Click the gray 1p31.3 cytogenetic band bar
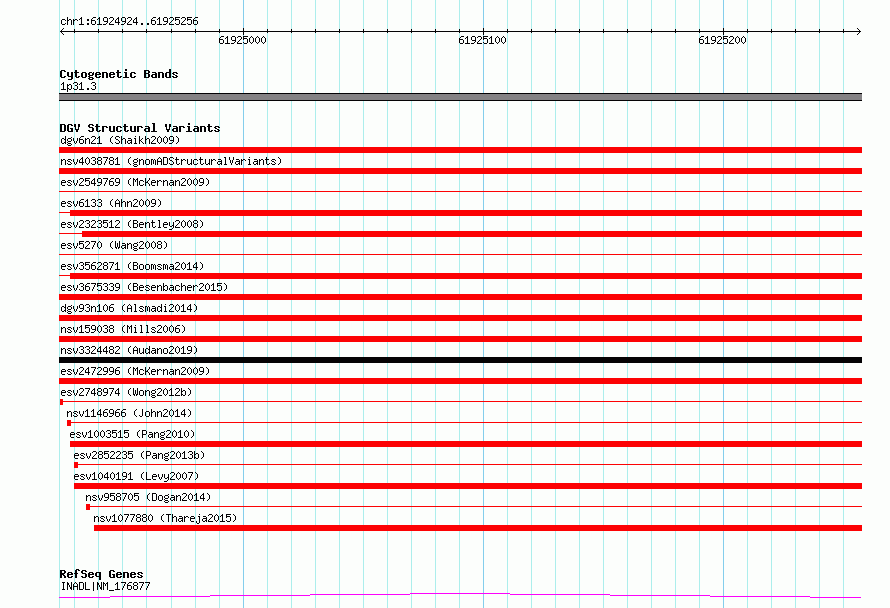Viewport: 890px width, 608px height. point(460,97)
